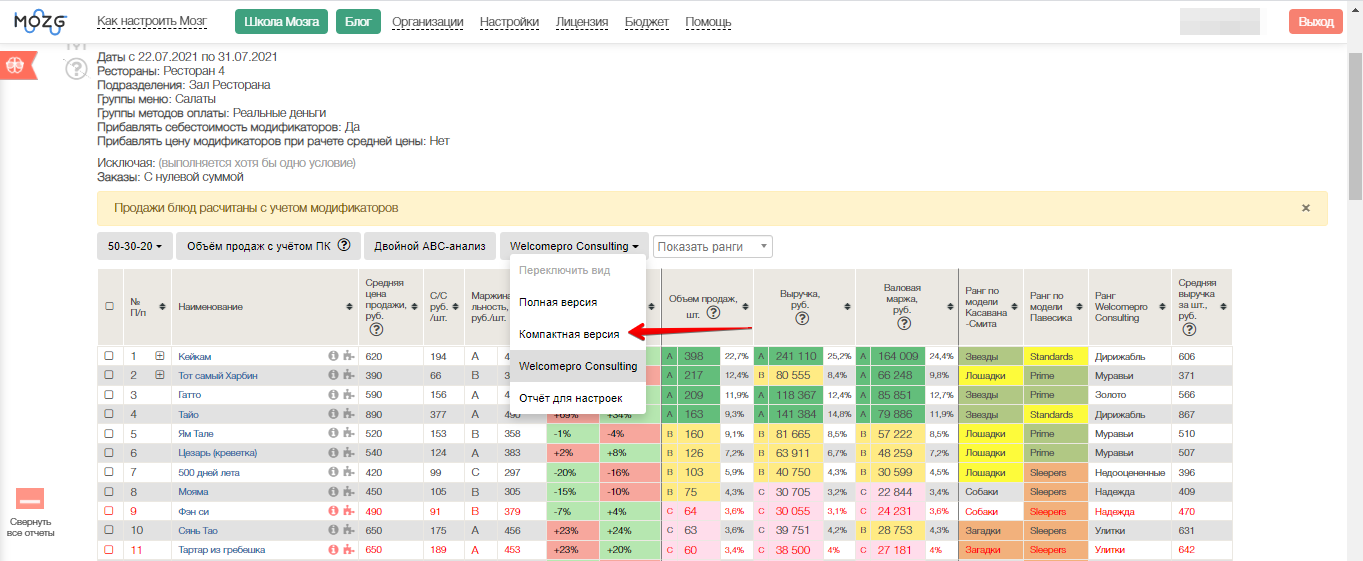This screenshot has width=1363, height=561.
Task: Click the Свернуть все отчеты collapse icon
Action: 30,499
